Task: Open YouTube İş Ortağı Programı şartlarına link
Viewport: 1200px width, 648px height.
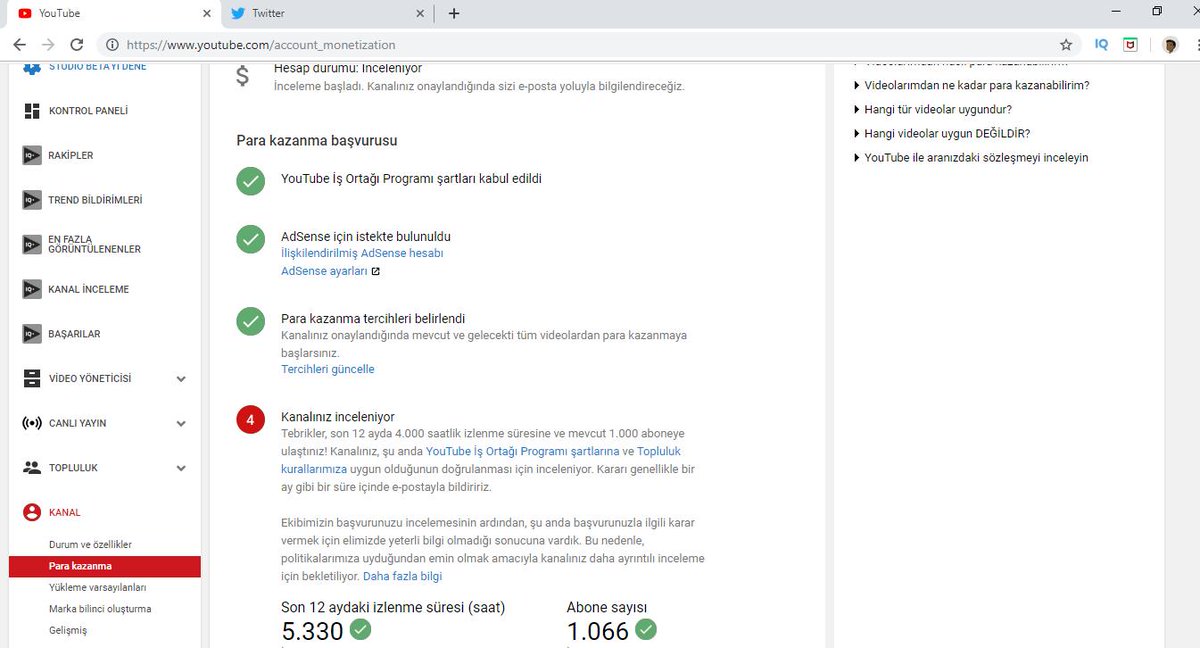Action: [x=522, y=451]
